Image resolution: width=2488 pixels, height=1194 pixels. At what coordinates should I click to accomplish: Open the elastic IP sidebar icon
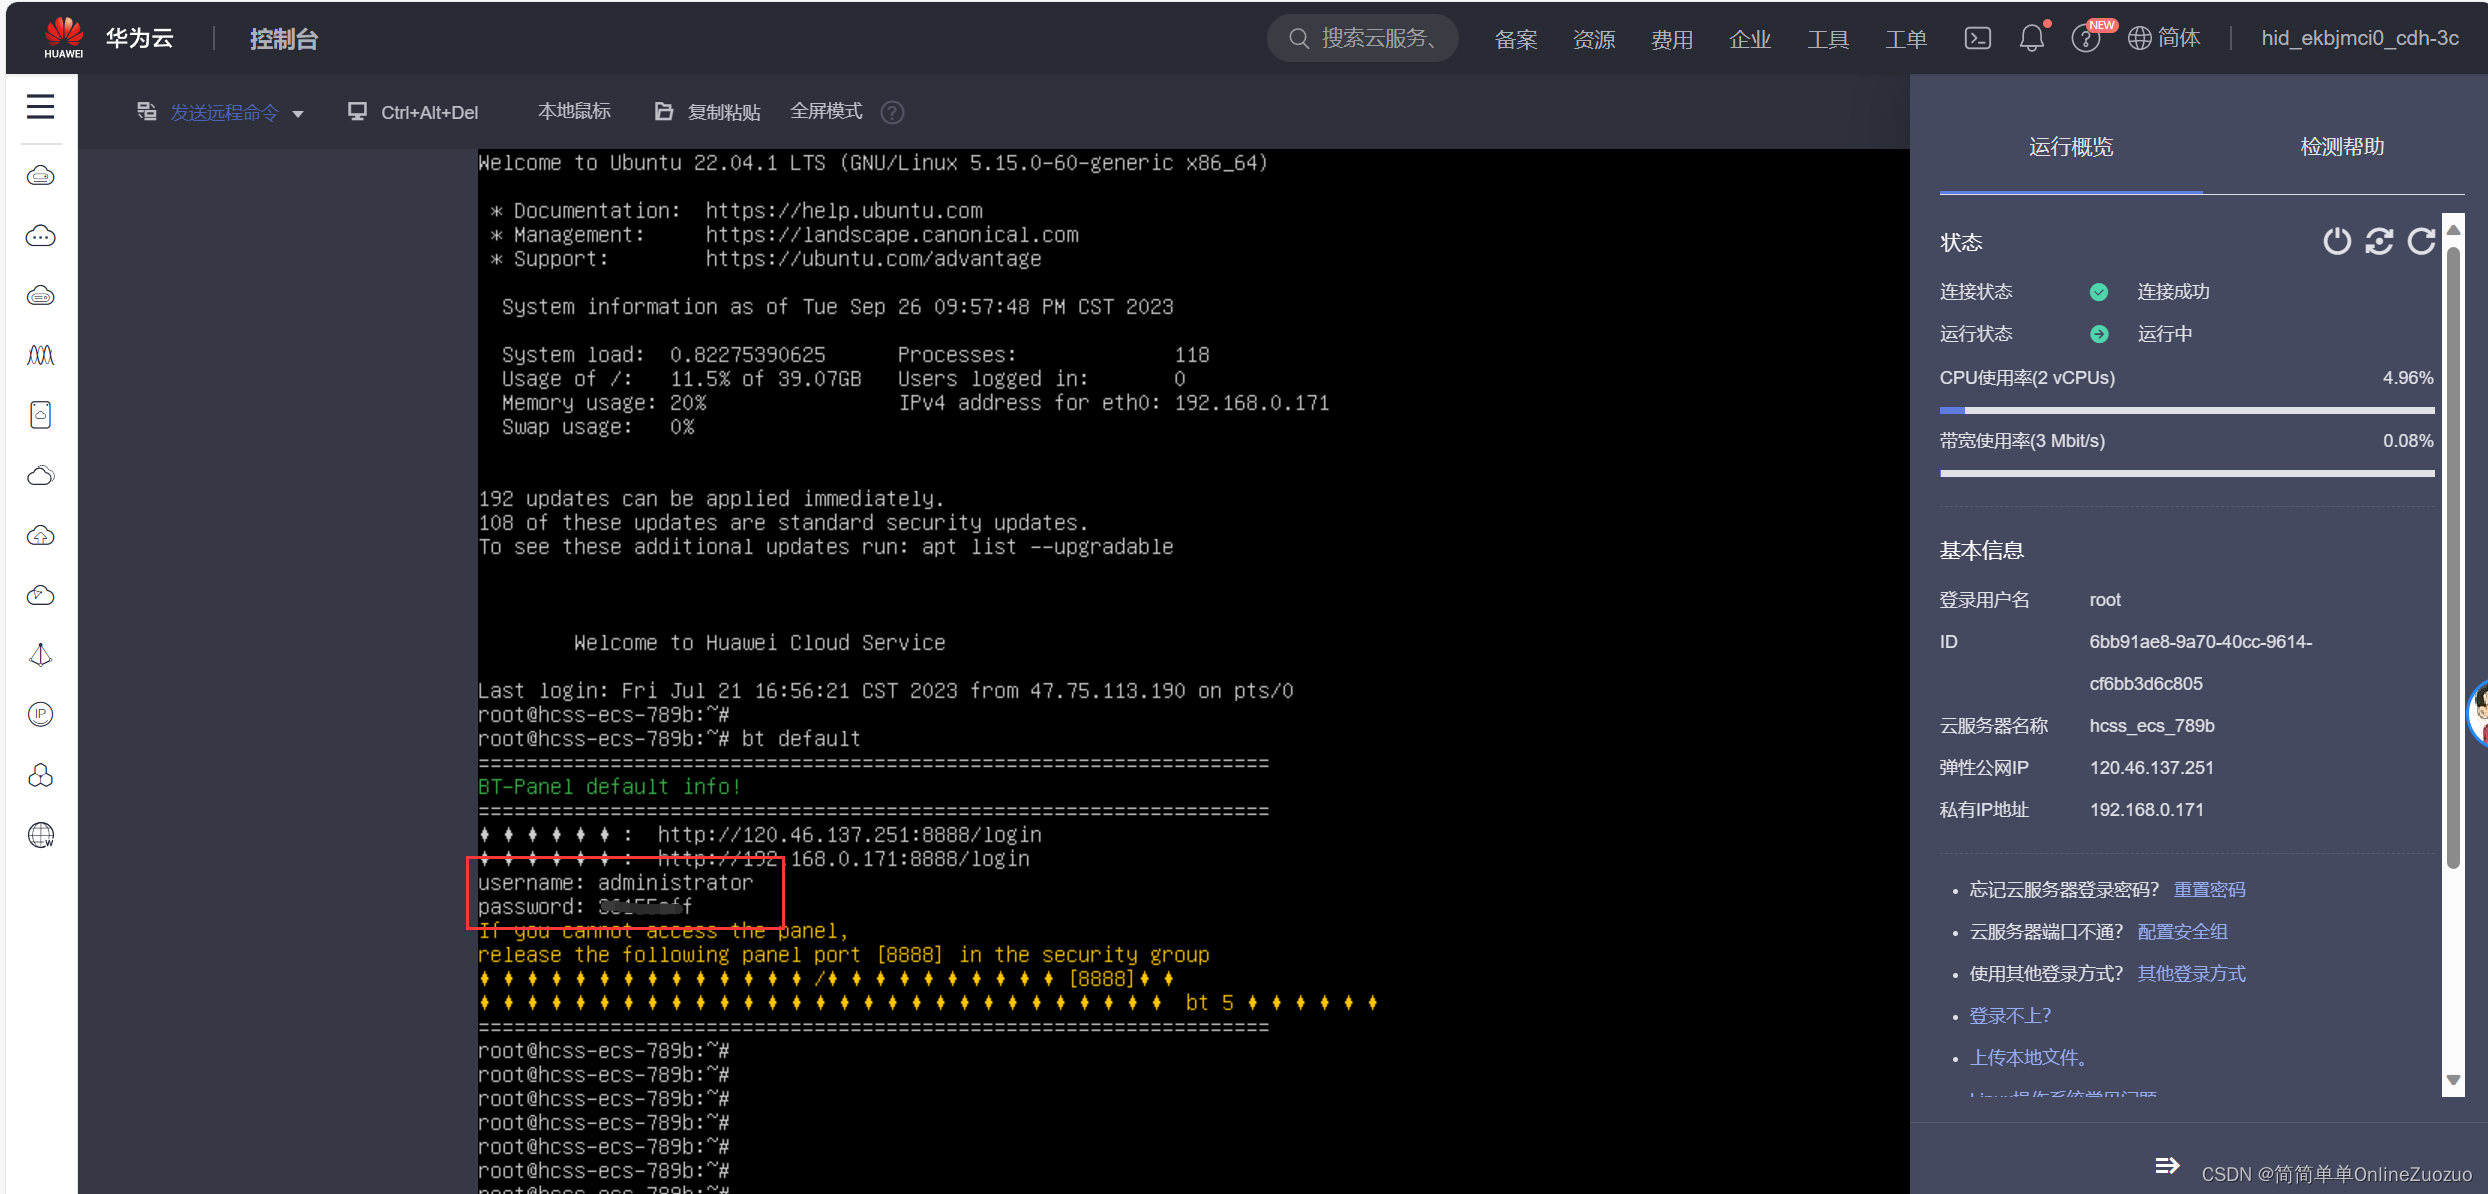click(40, 714)
